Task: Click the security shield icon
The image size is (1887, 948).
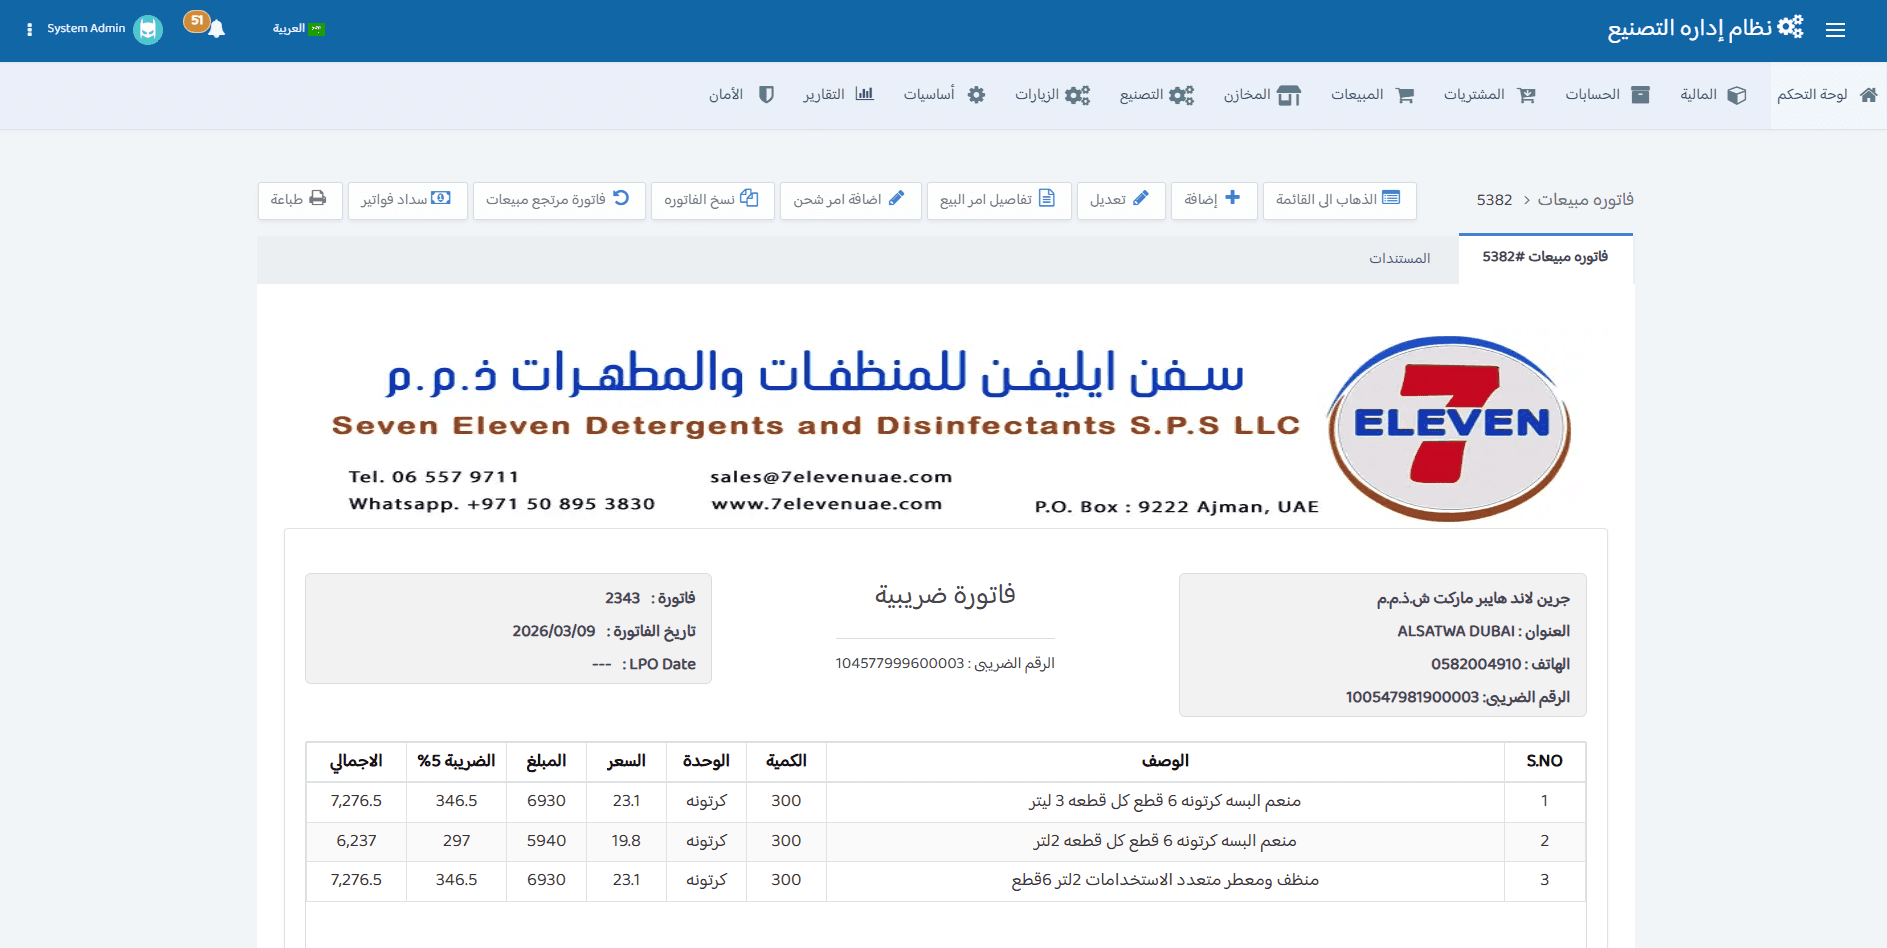Action: (767, 95)
